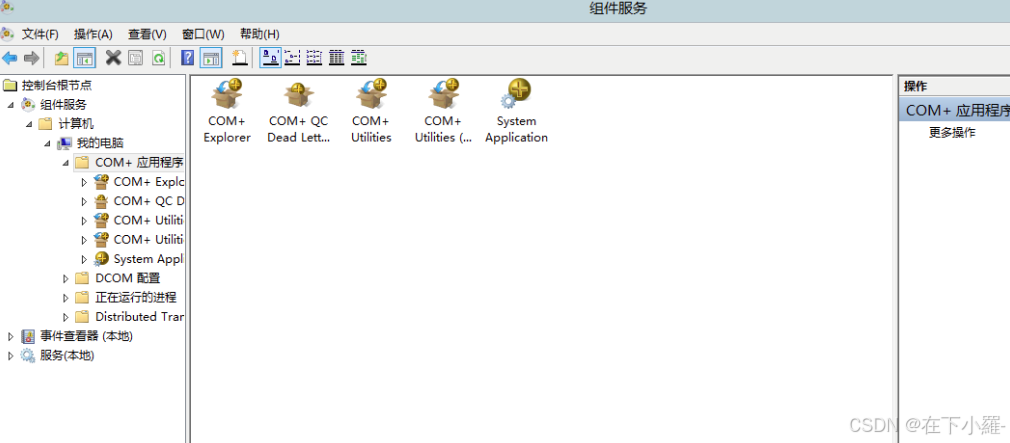Image resolution: width=1010 pixels, height=443 pixels.
Task: Refresh the view with the green arrow icon
Action: click(158, 59)
